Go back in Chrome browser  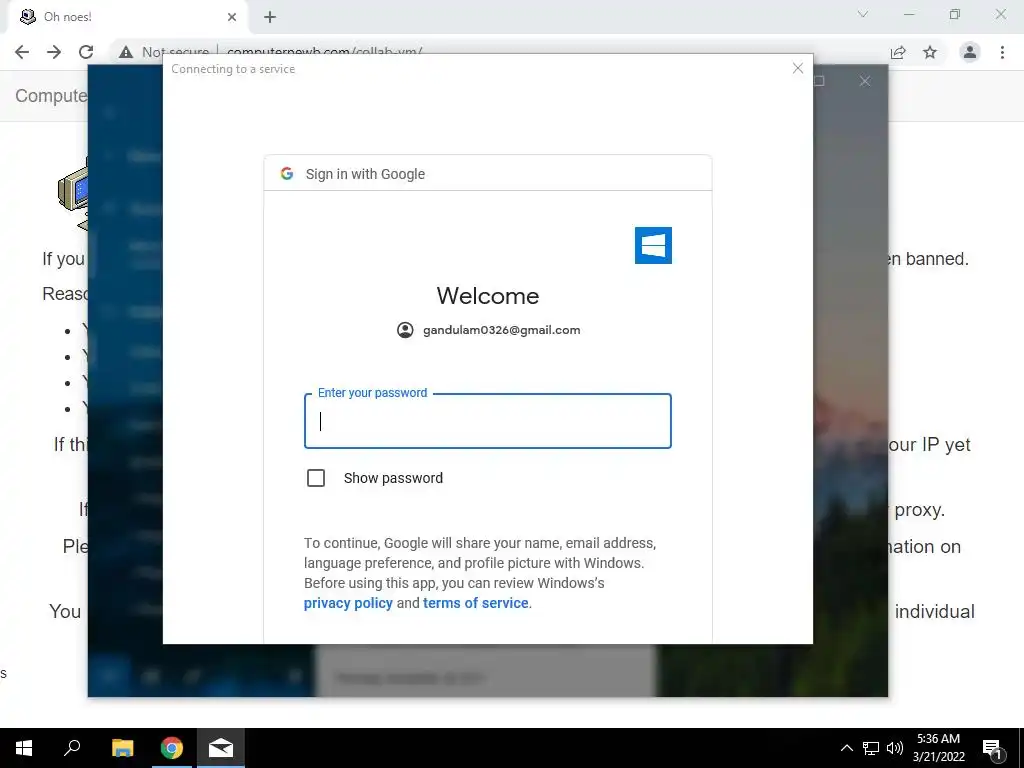(x=22, y=52)
